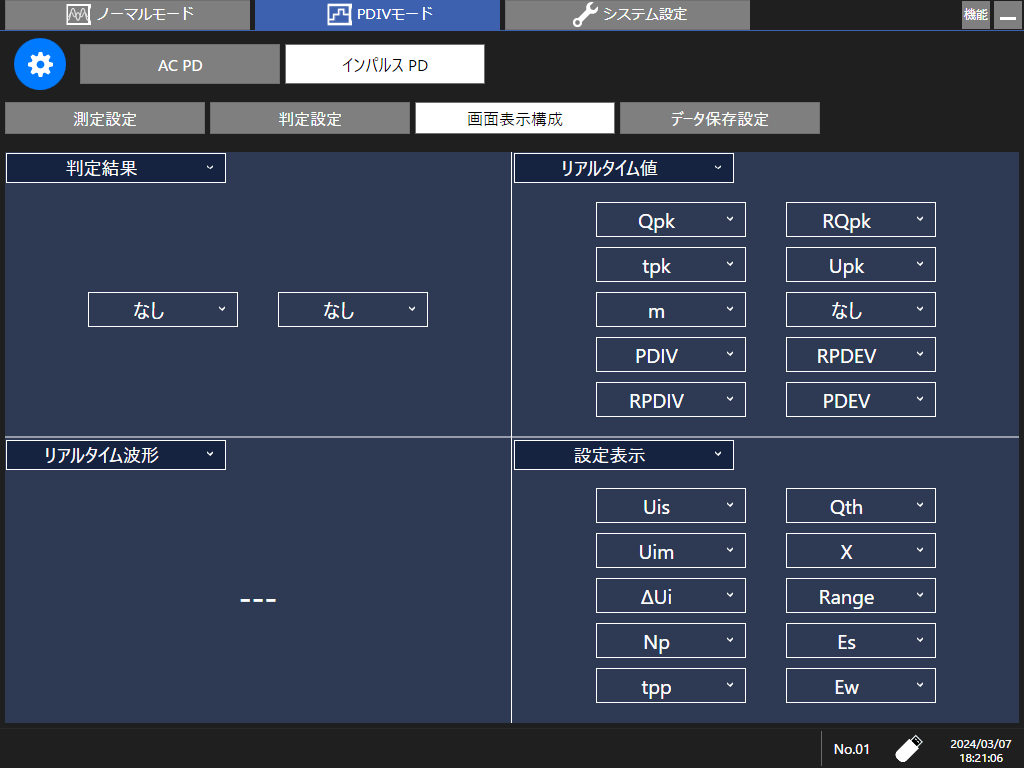Click the USB eject icon in status bar
Screen dimensions: 1024x768
908,747
